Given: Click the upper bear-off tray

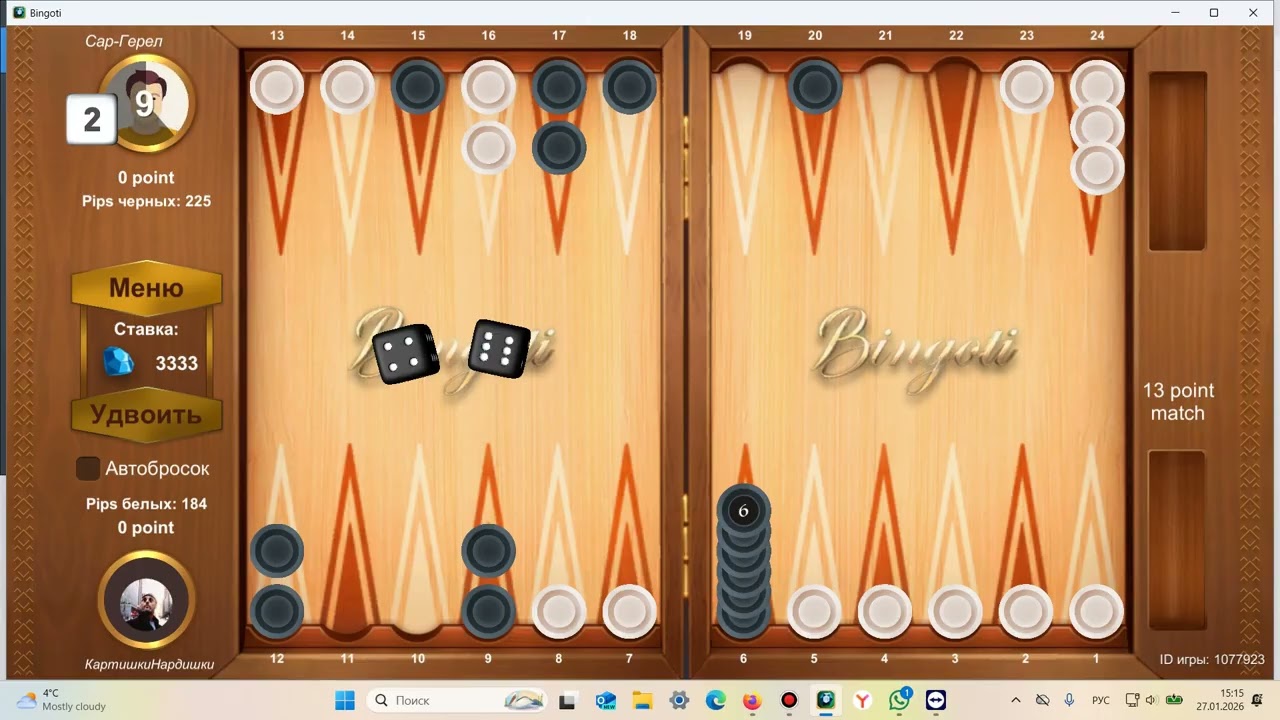Looking at the screenshot, I should pyautogui.click(x=1177, y=161).
